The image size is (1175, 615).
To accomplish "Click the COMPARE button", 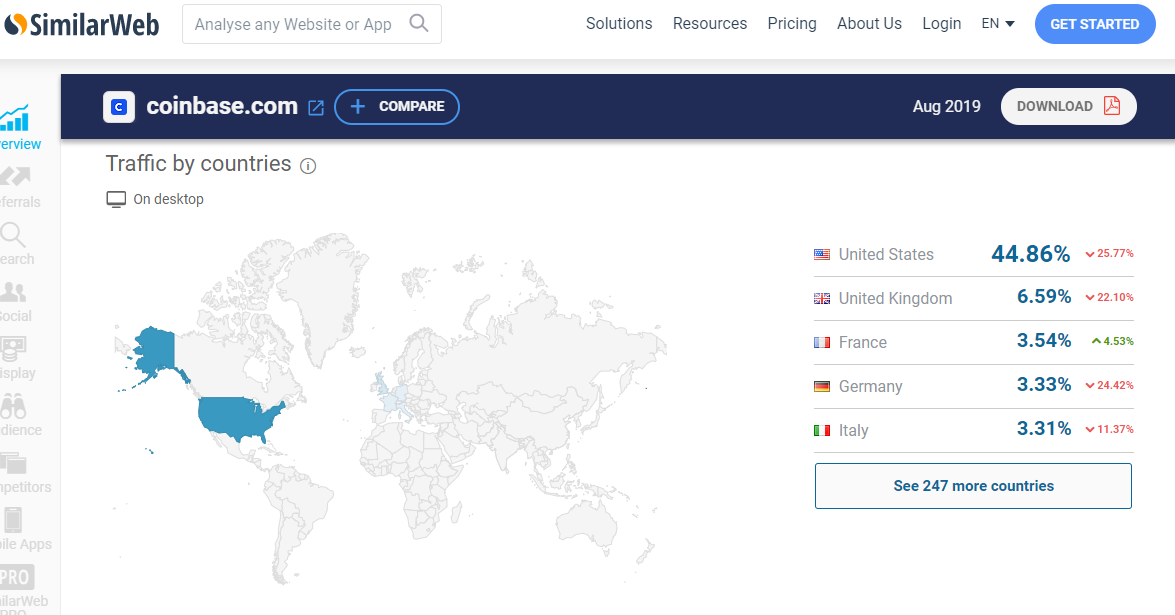I will click(x=396, y=106).
